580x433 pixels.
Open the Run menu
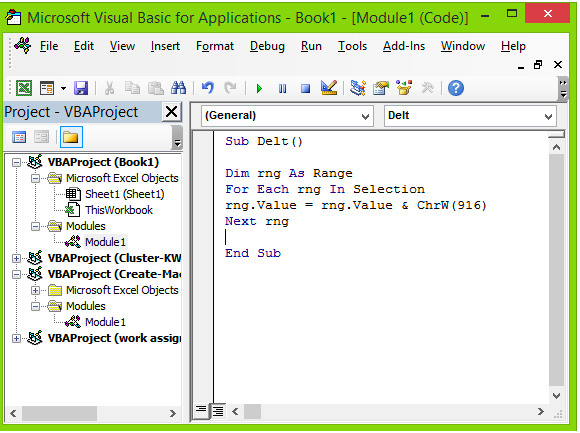pos(311,46)
